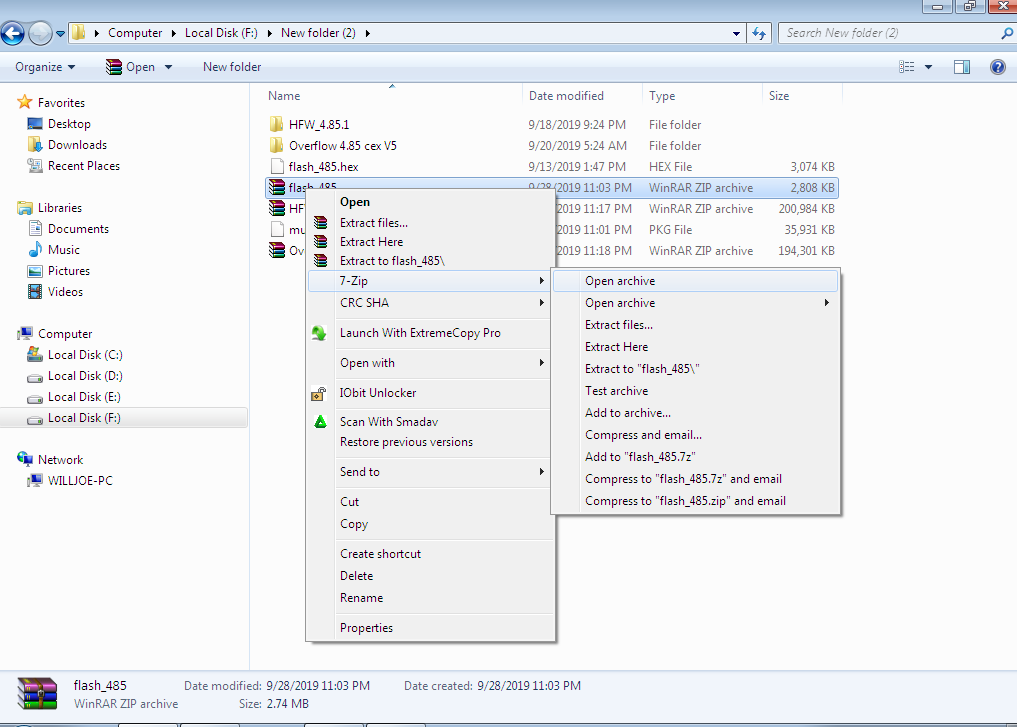The width and height of the screenshot is (1017, 727).
Task: Click the refresh button beside address bar
Action: click(759, 33)
